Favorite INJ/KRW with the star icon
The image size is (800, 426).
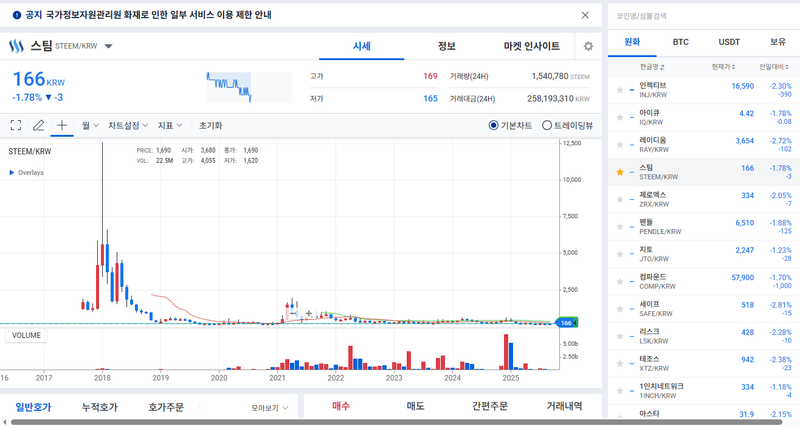pos(620,90)
